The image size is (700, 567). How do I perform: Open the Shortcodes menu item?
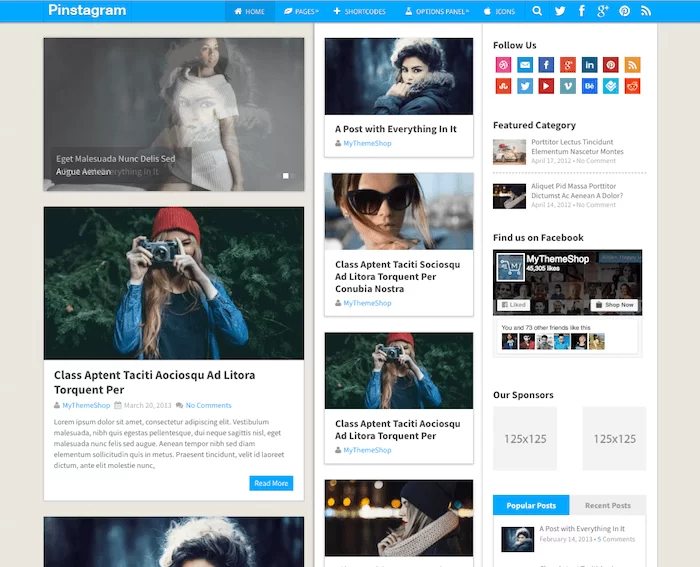click(360, 11)
